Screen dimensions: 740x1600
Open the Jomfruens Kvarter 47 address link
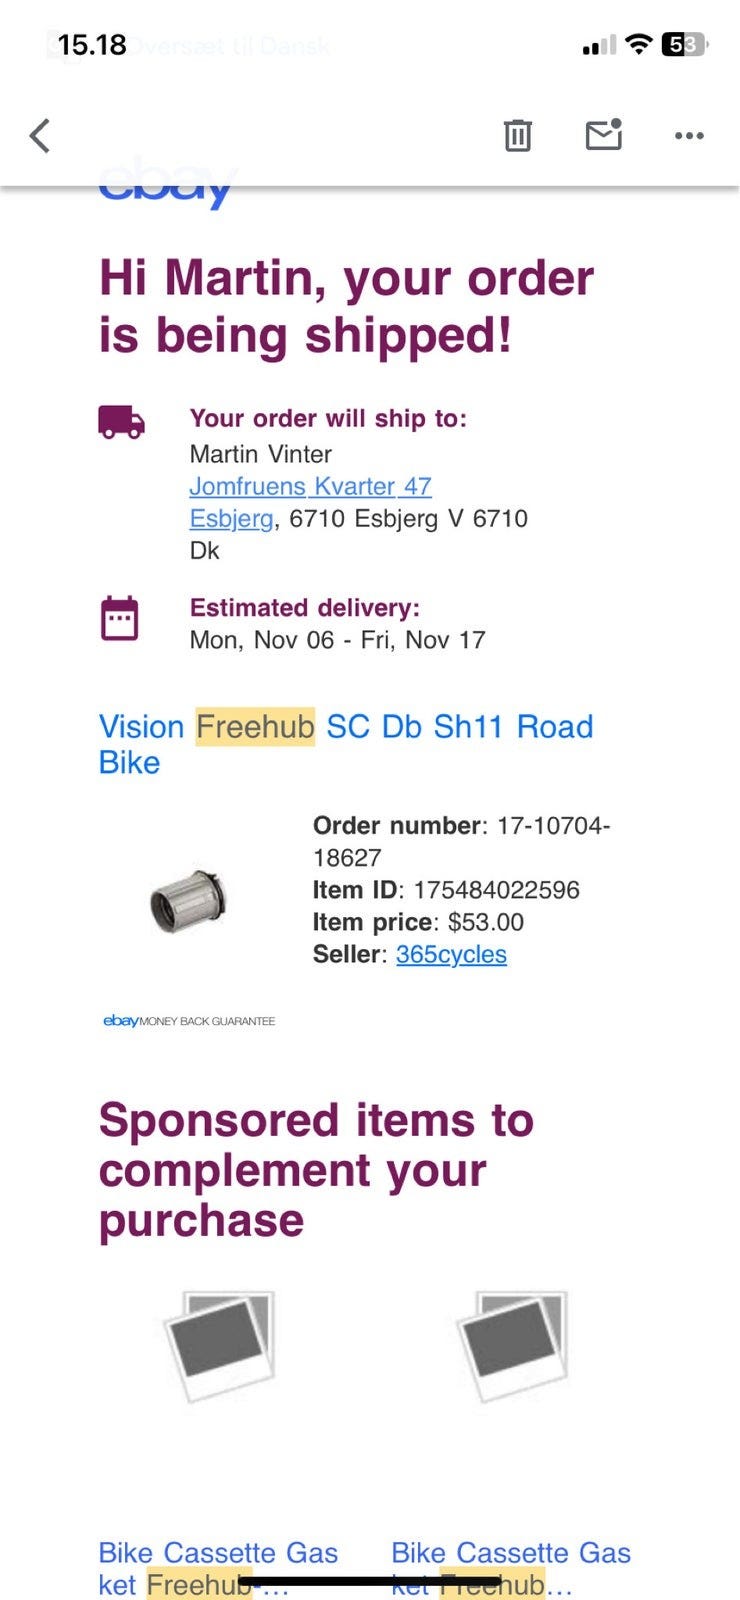click(x=310, y=486)
